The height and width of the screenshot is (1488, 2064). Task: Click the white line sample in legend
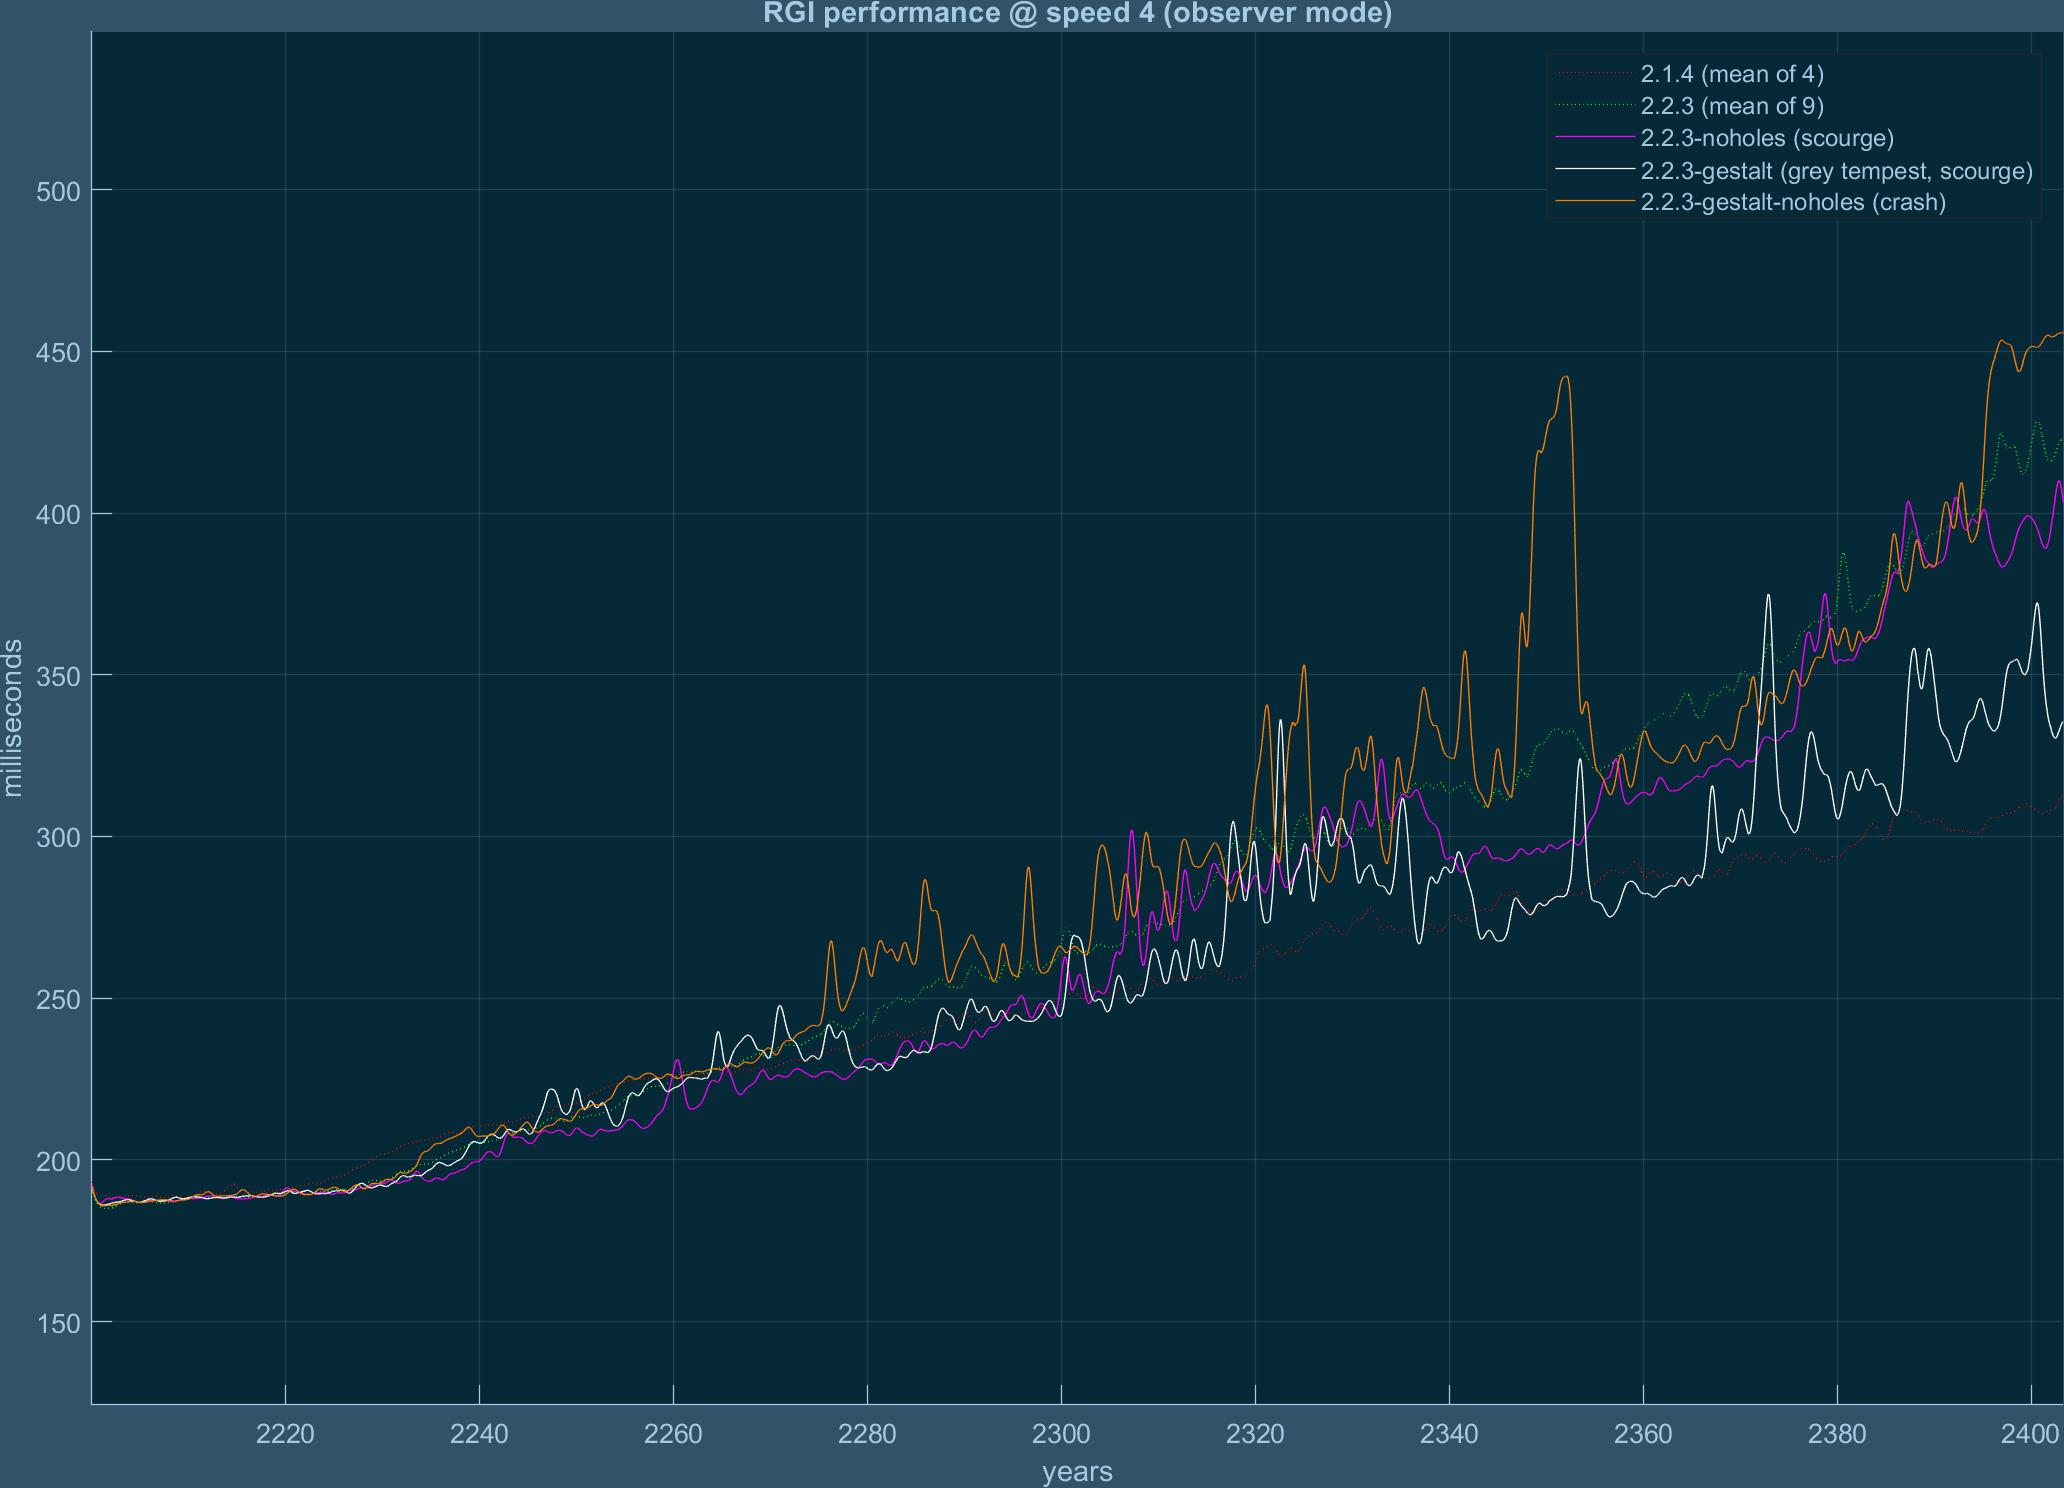point(1594,170)
